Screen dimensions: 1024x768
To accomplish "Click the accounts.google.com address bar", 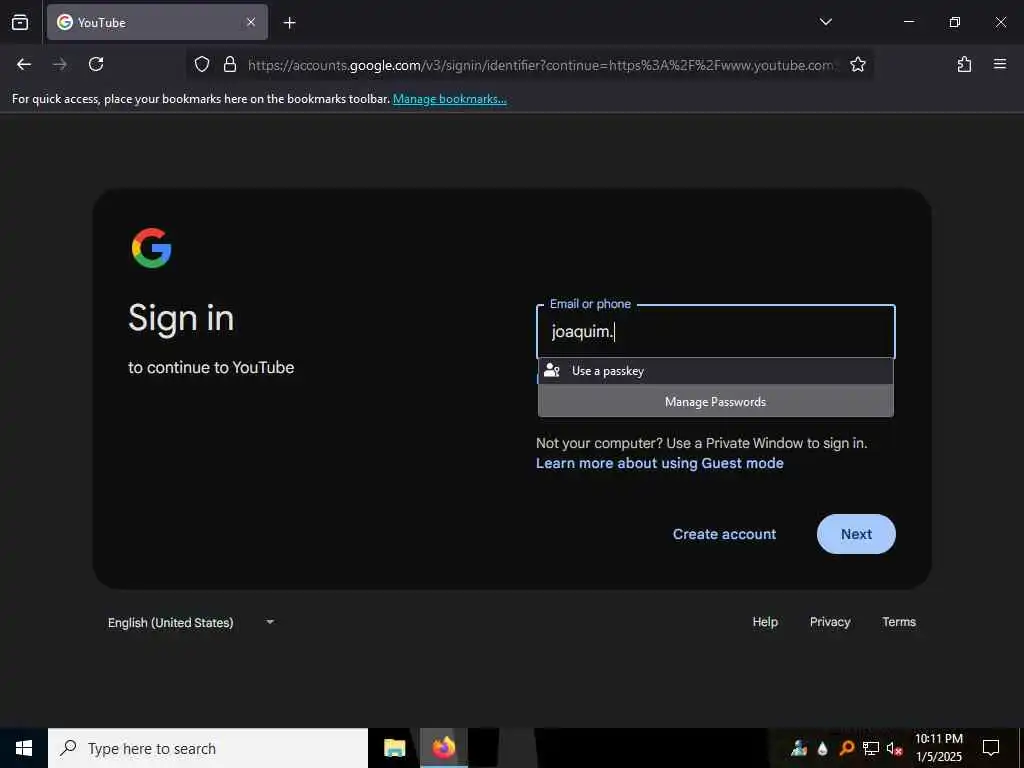I will [x=540, y=65].
